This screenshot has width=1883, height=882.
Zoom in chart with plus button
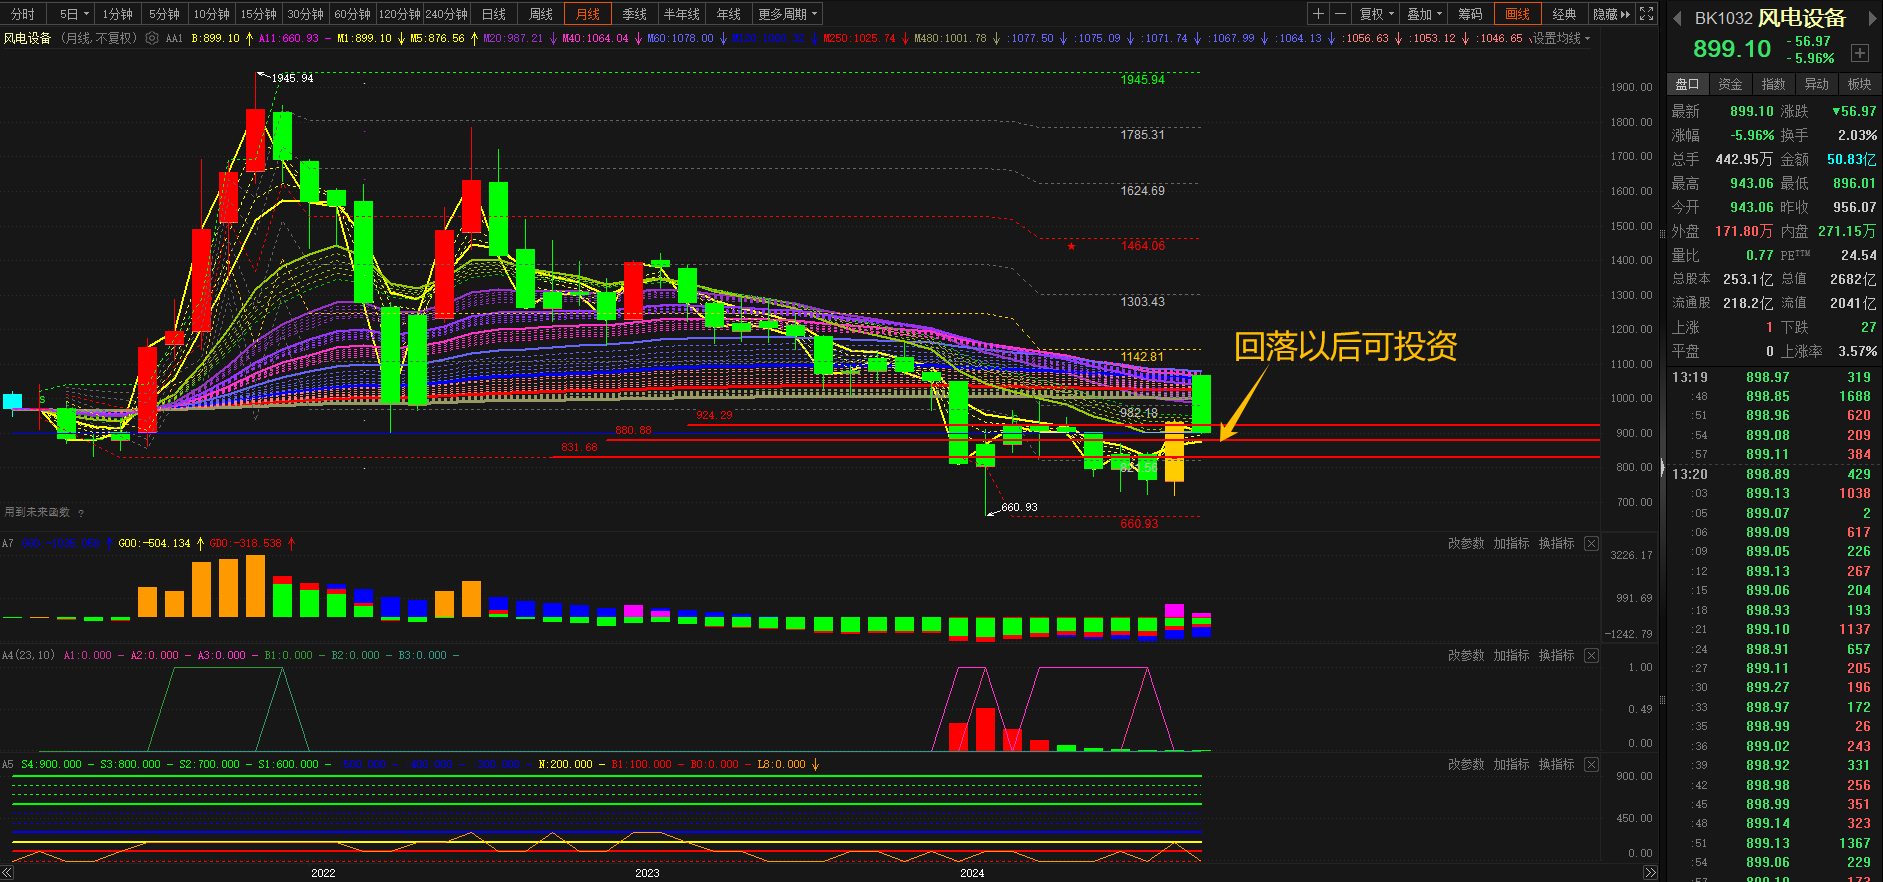tap(1318, 14)
